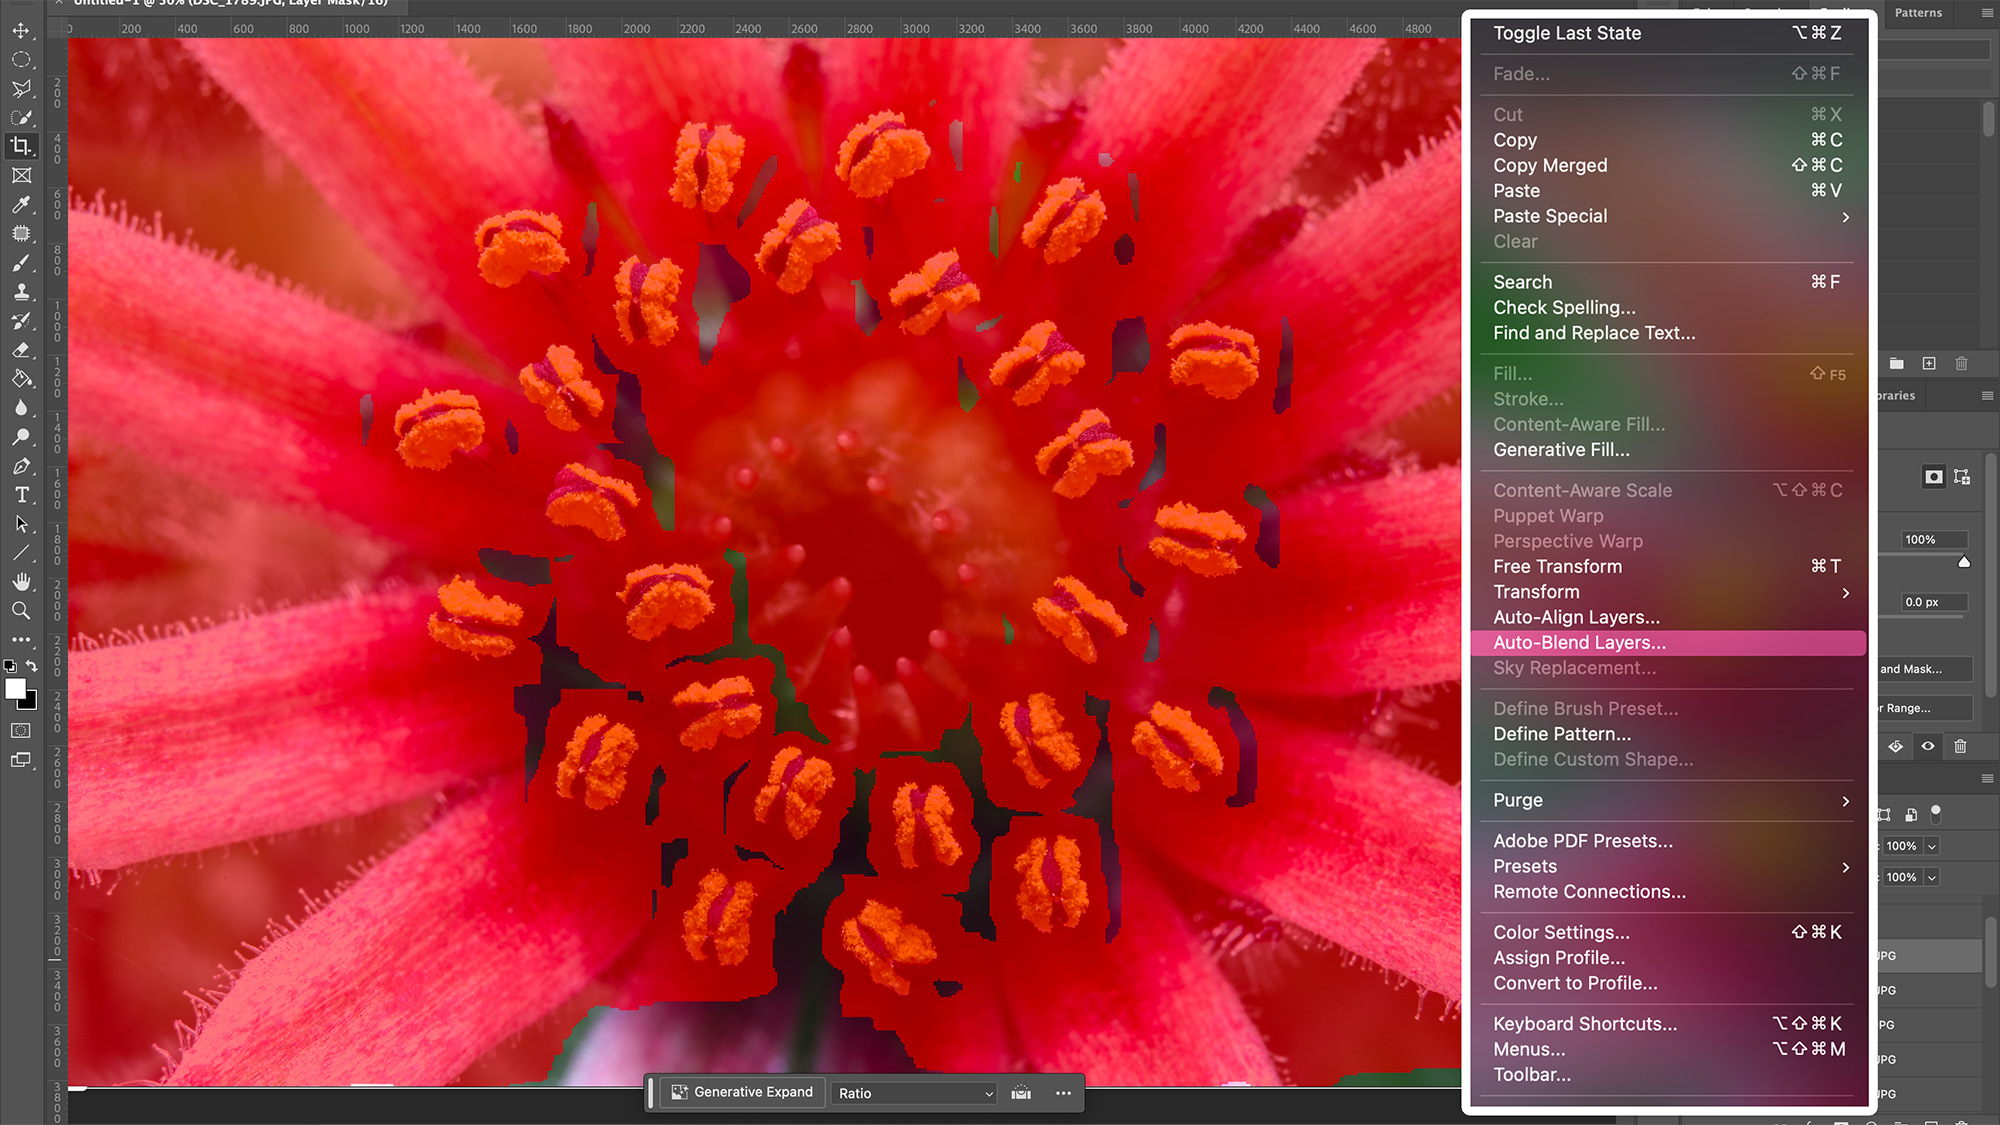The image size is (2000, 1125).
Task: Select the Pen tool
Action: click(x=21, y=466)
